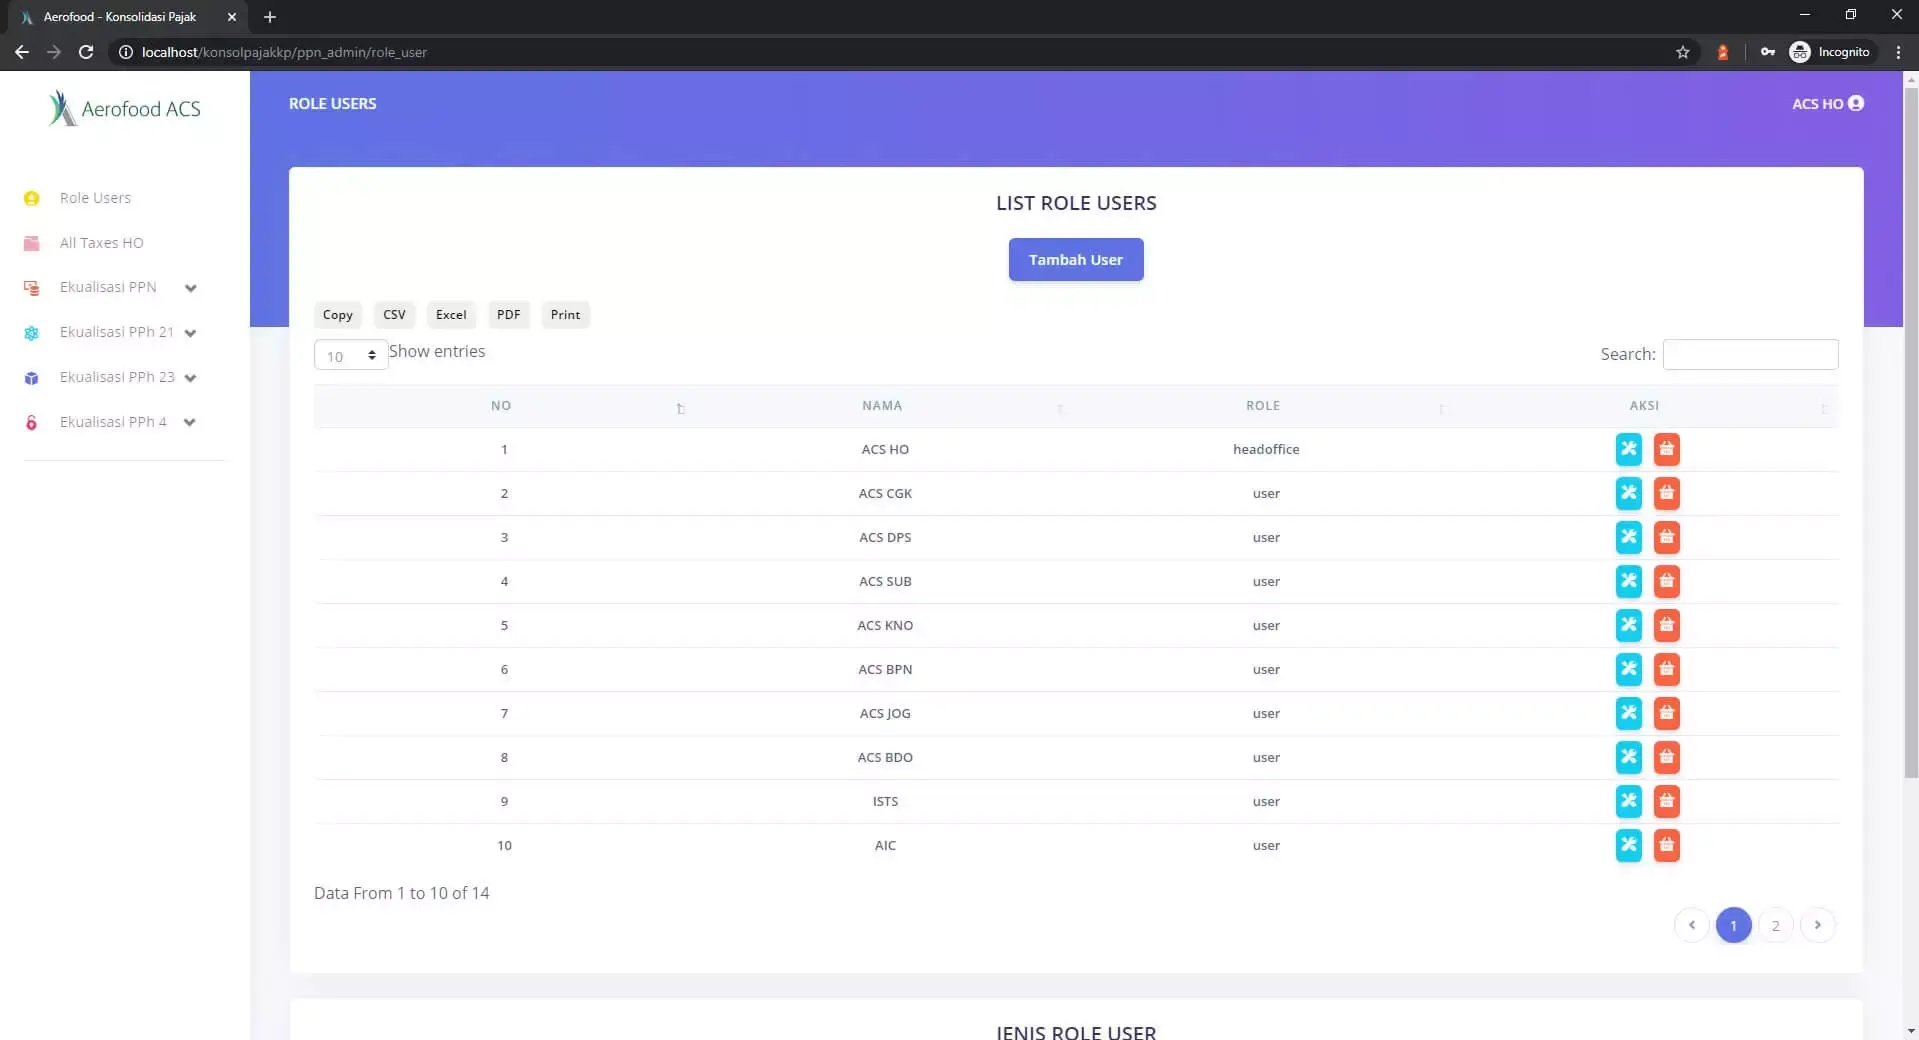Export the table as CSV

(x=394, y=315)
